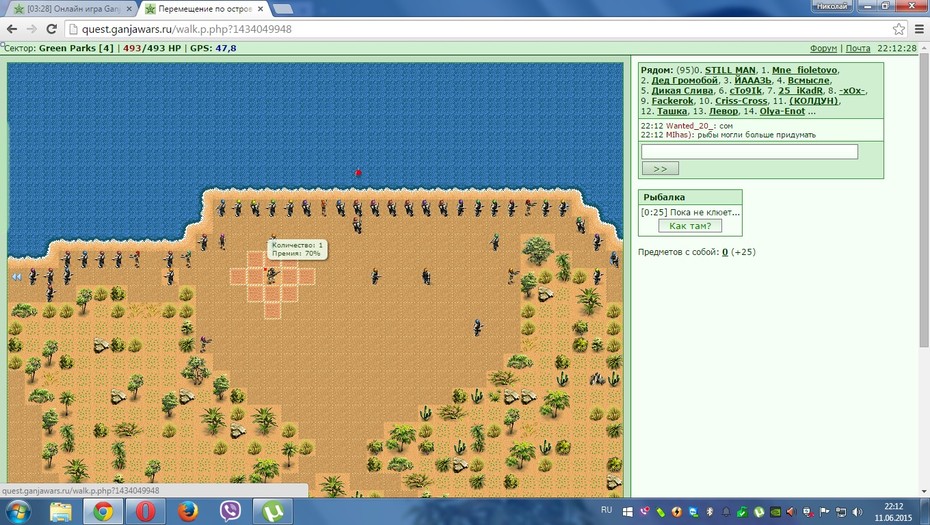Screen dimensions: 930x525
Task: Click the 'Как там?' fishing button
Action: pyautogui.click(x=690, y=225)
